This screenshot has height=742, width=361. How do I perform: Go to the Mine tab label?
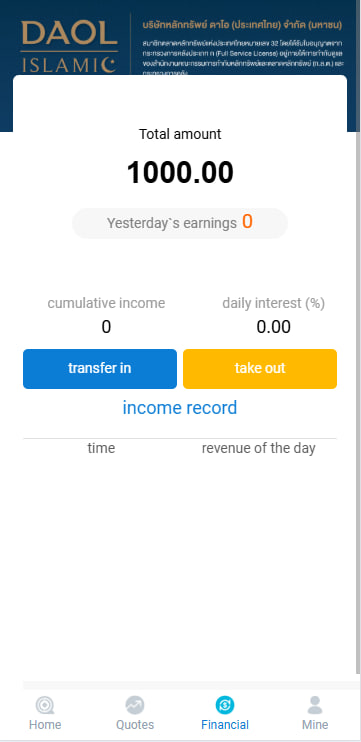315,724
